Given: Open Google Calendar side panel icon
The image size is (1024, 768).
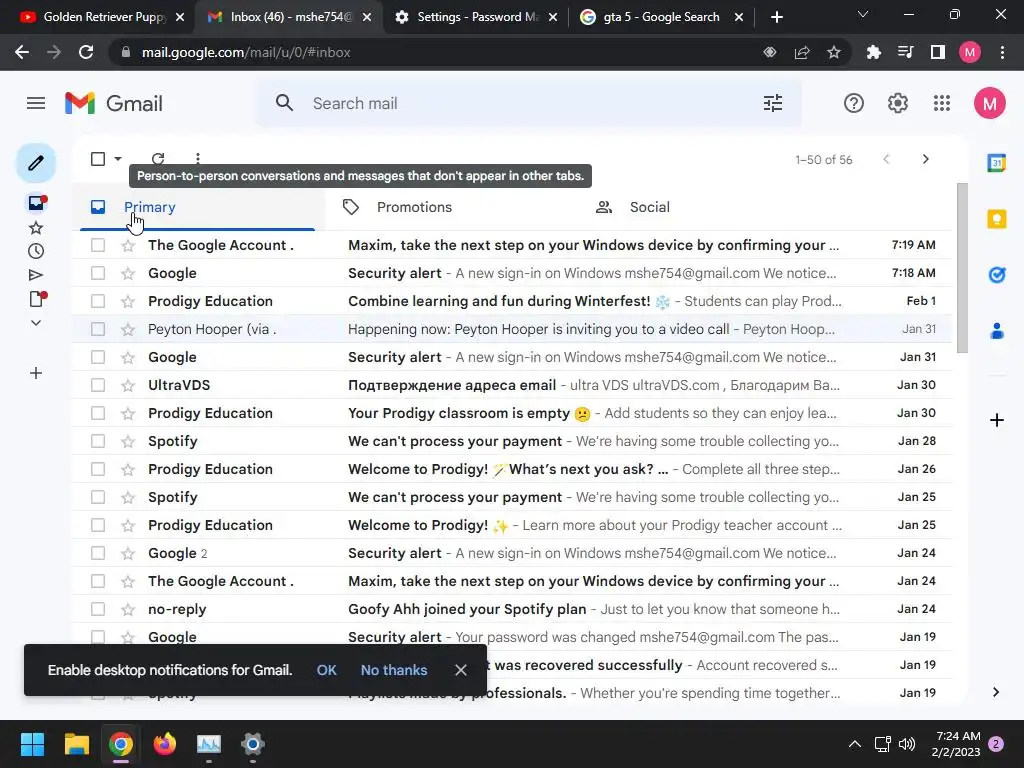Looking at the screenshot, I should (x=997, y=163).
